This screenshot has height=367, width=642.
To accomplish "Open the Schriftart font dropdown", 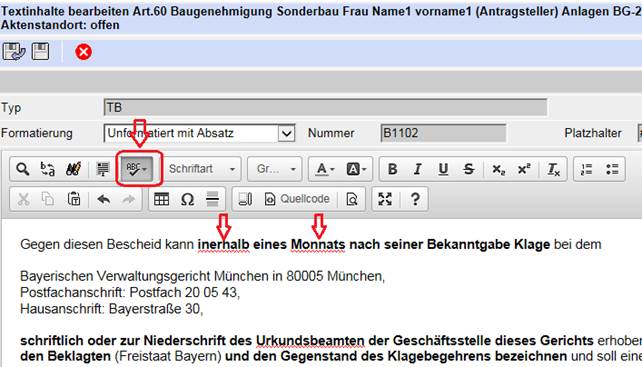I will [202, 169].
